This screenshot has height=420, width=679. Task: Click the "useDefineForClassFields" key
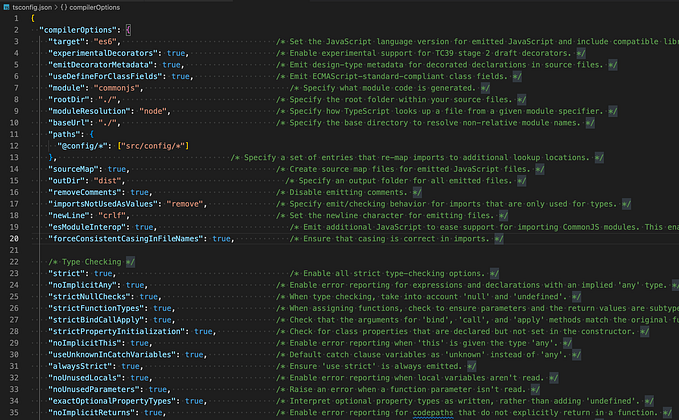click(105, 76)
